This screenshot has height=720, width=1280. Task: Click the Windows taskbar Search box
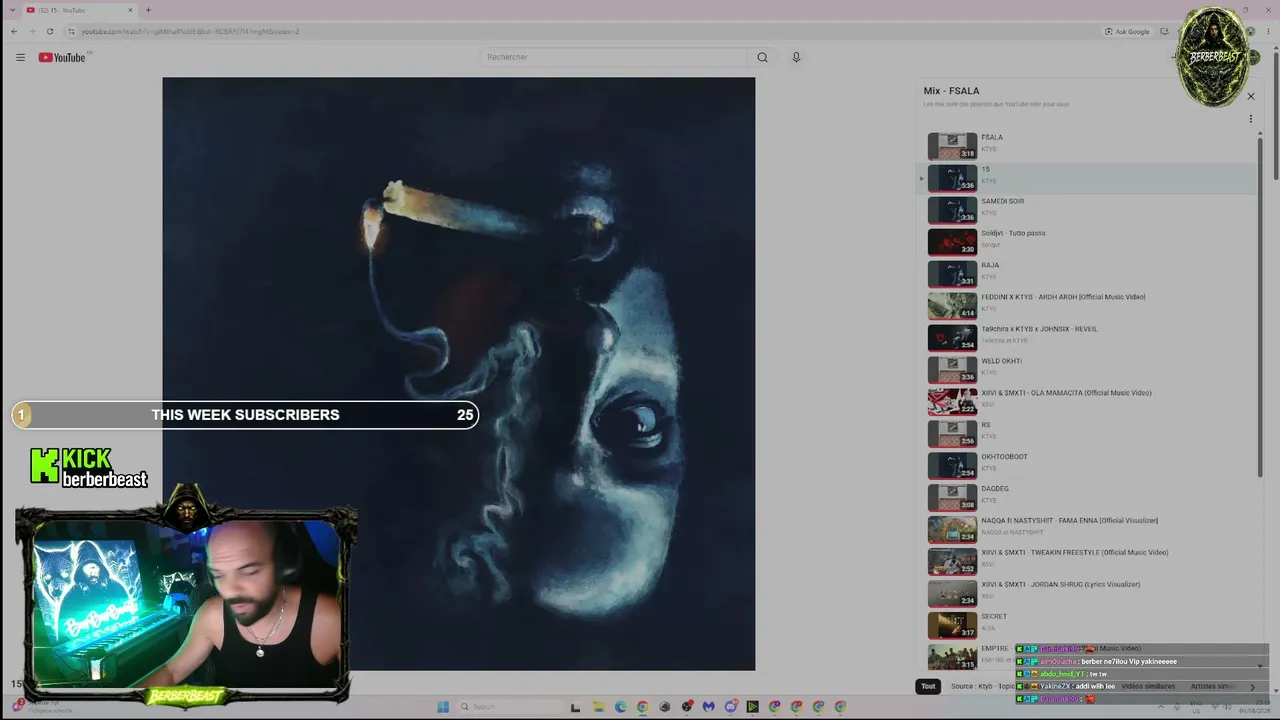click(508, 707)
